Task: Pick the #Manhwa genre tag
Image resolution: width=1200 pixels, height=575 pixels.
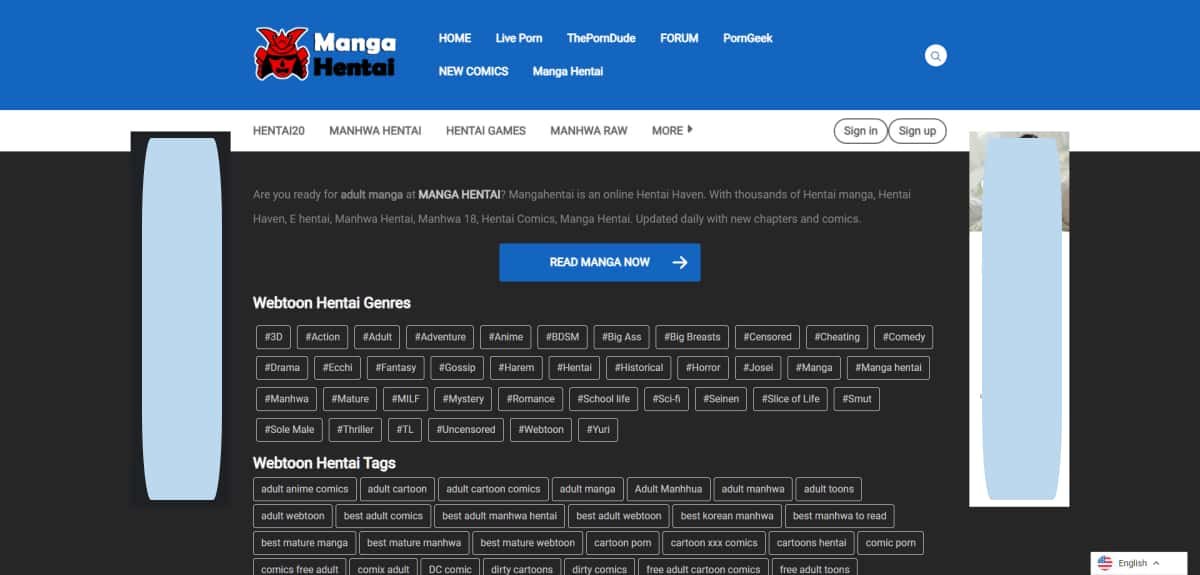Action: 286,399
